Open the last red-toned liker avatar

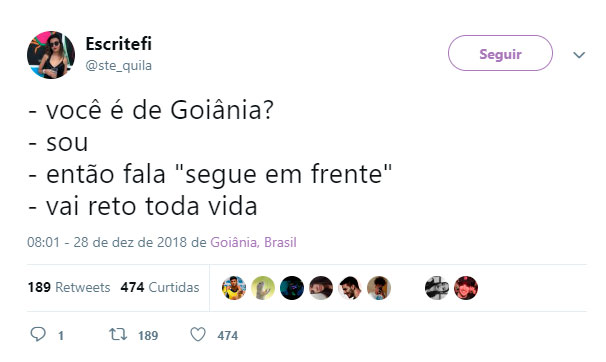click(466, 288)
